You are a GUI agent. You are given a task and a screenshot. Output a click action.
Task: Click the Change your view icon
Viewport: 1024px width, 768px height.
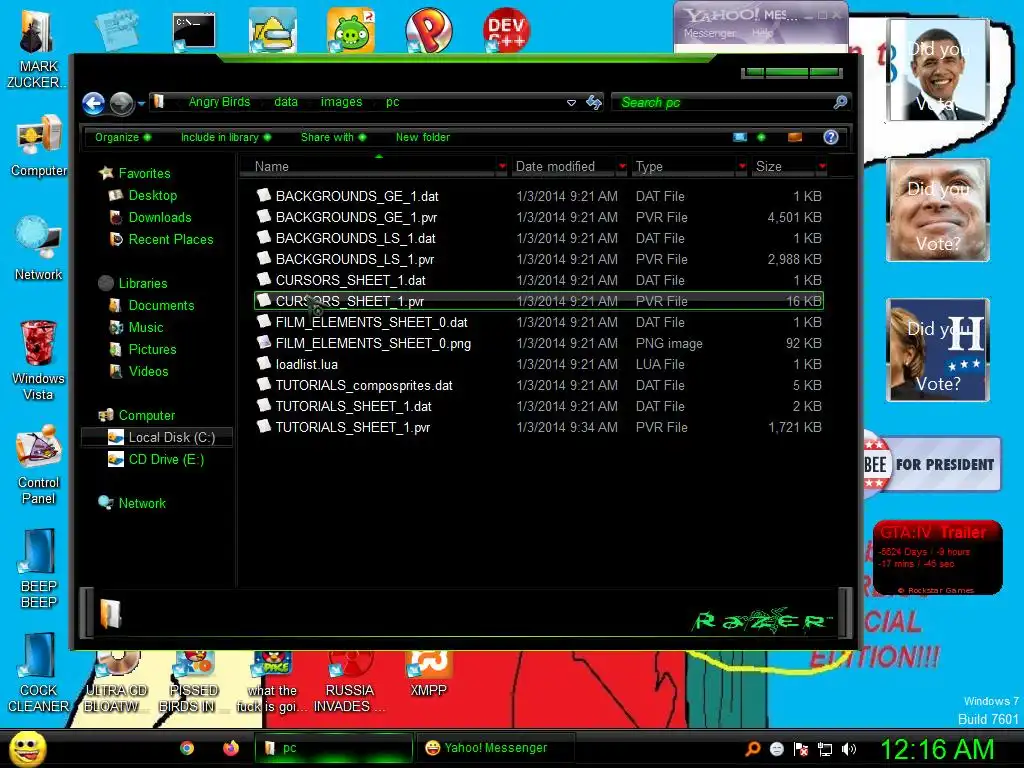pos(740,137)
